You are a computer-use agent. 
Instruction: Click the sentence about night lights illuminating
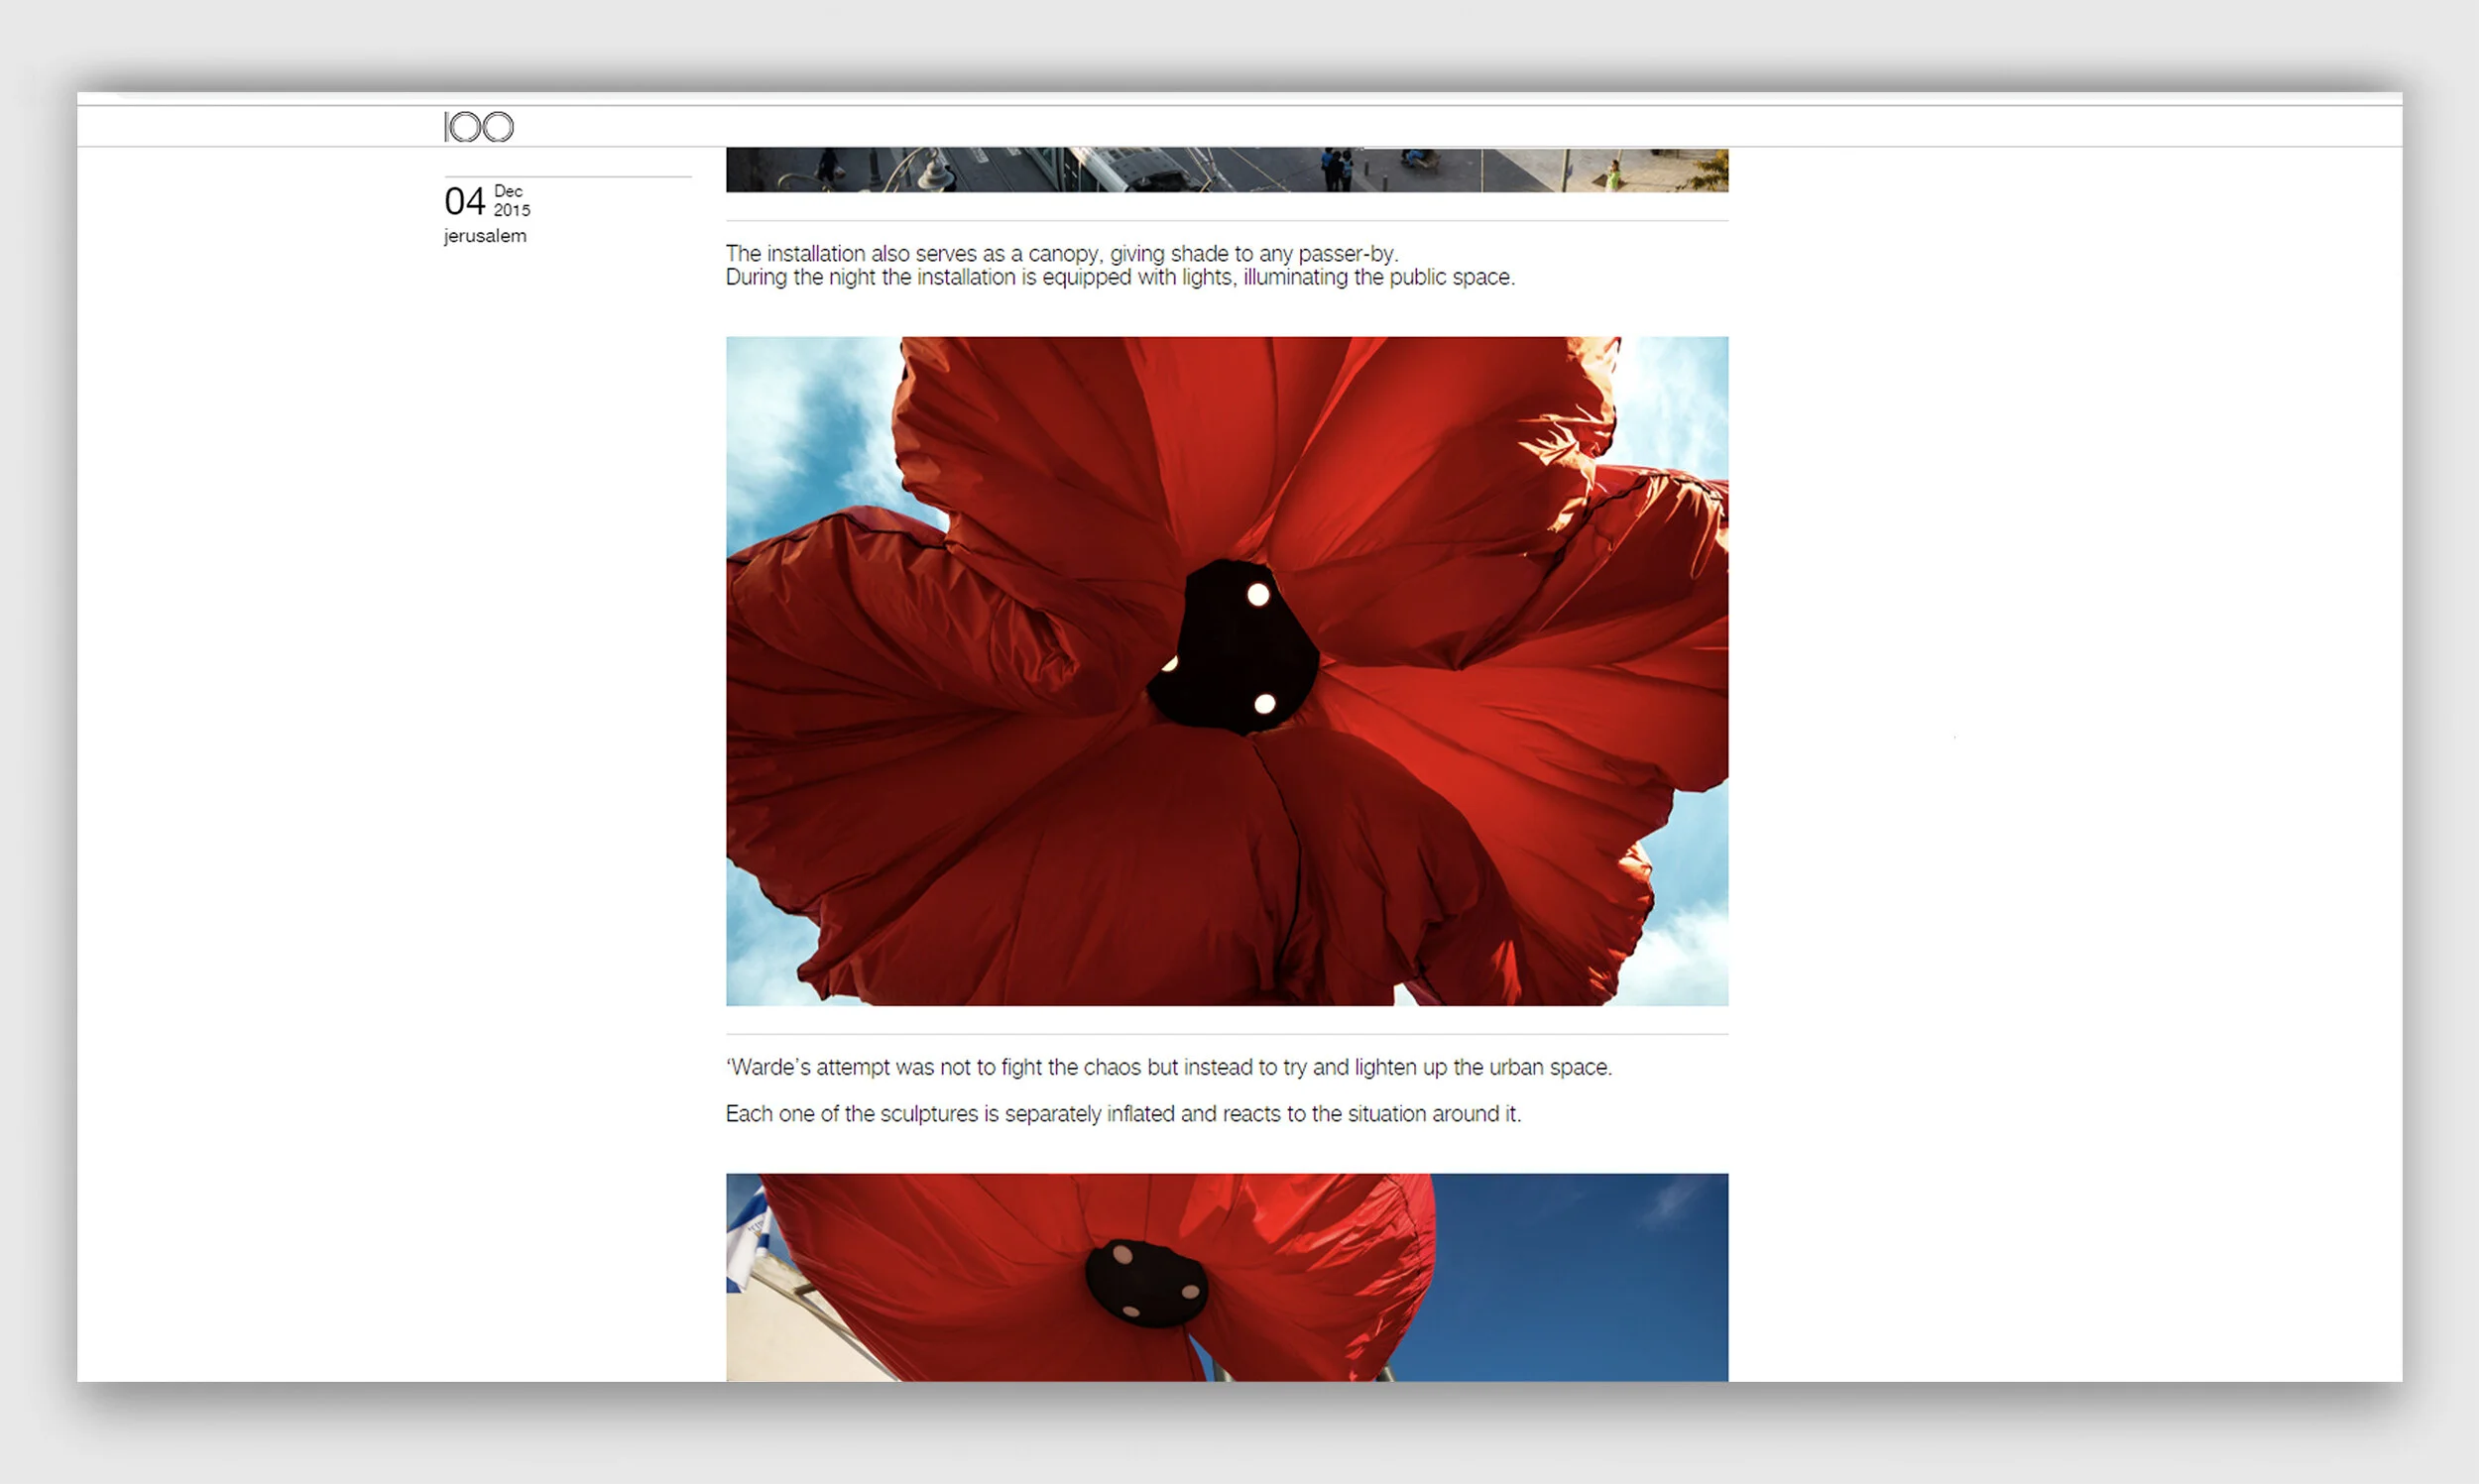point(1119,278)
